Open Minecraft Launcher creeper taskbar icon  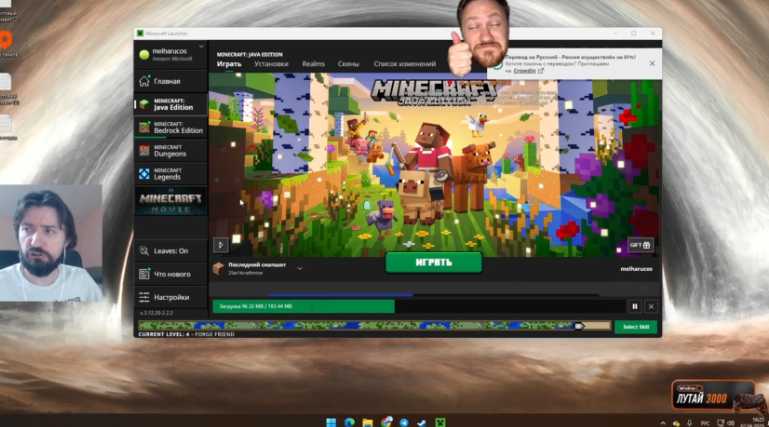[440, 422]
